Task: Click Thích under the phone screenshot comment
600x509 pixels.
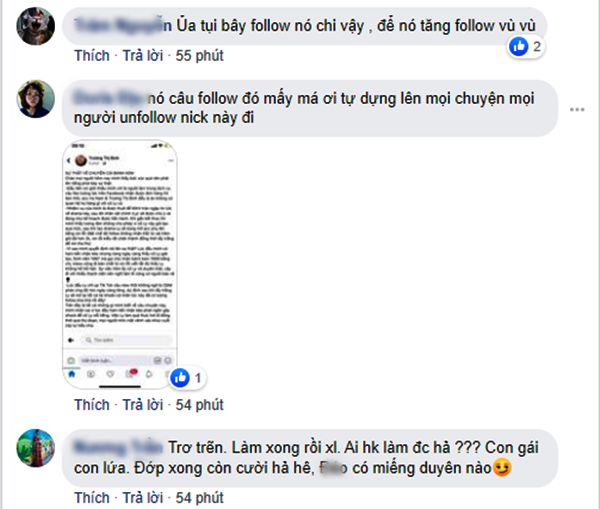Action: pos(92,405)
